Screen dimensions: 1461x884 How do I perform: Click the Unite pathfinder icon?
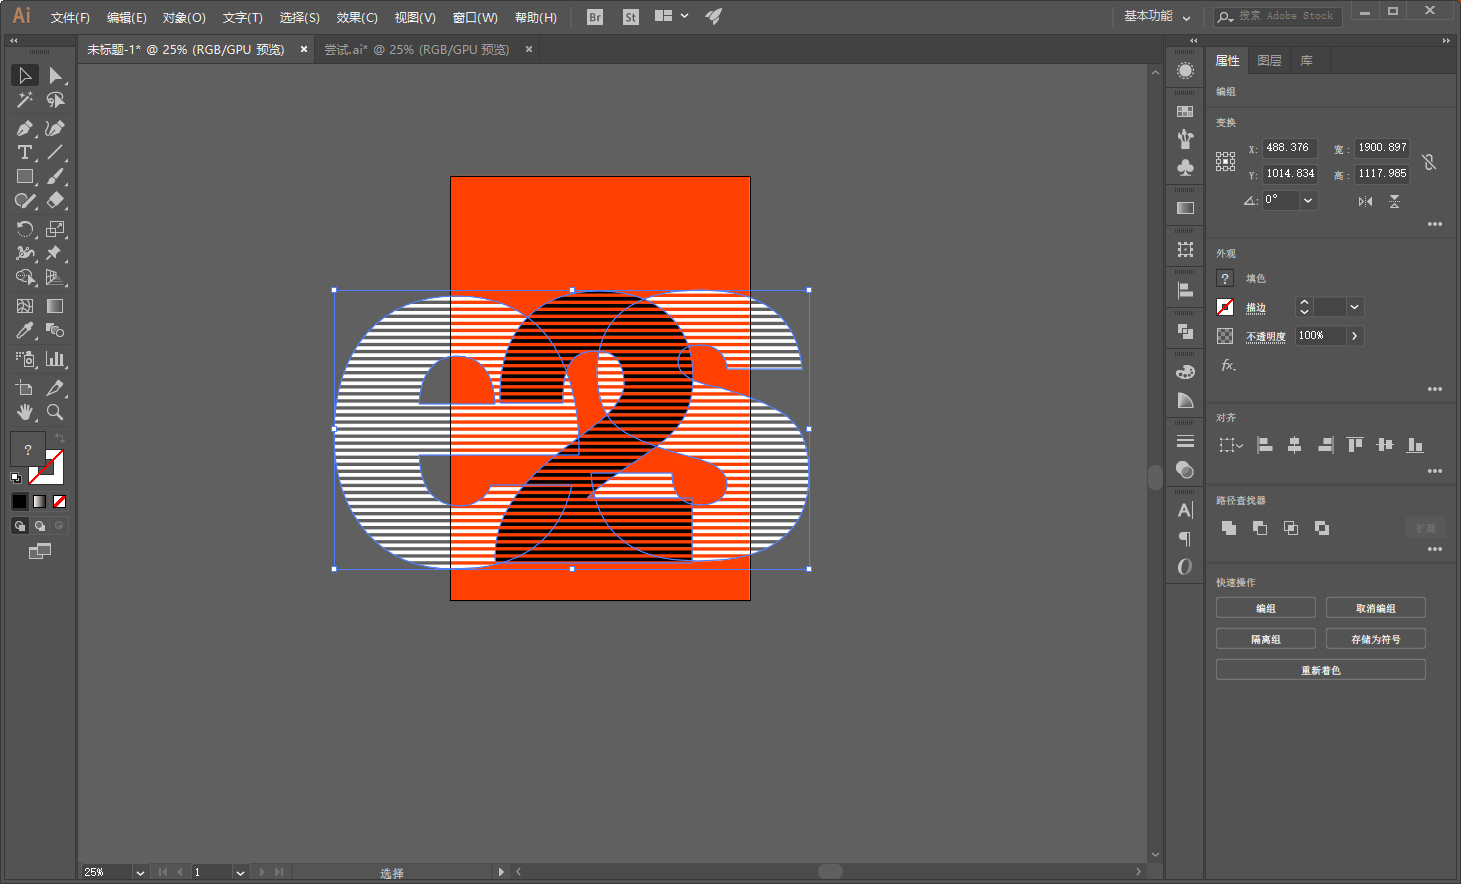(1229, 528)
